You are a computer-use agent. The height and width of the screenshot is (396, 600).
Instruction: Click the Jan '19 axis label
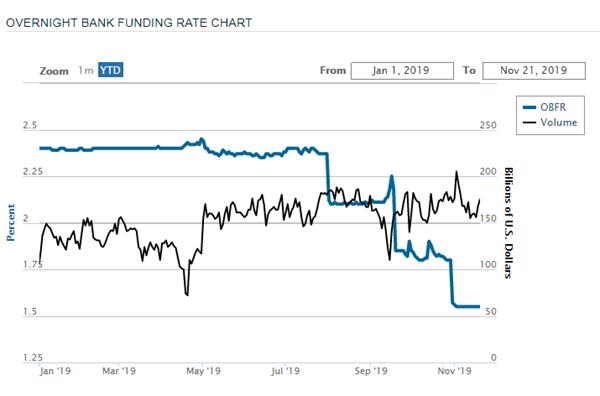[55, 371]
